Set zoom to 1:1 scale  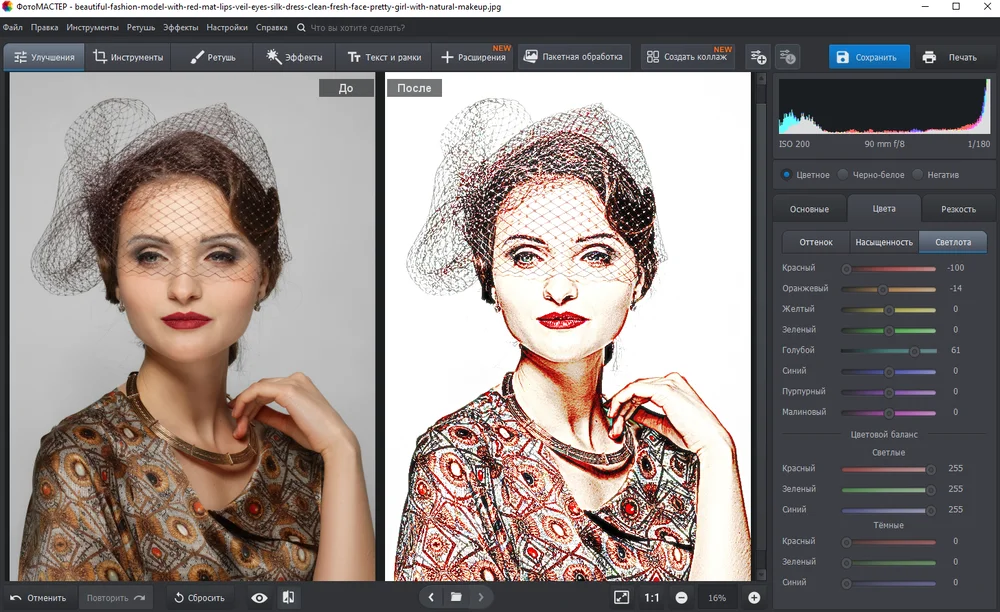pyautogui.click(x=652, y=598)
